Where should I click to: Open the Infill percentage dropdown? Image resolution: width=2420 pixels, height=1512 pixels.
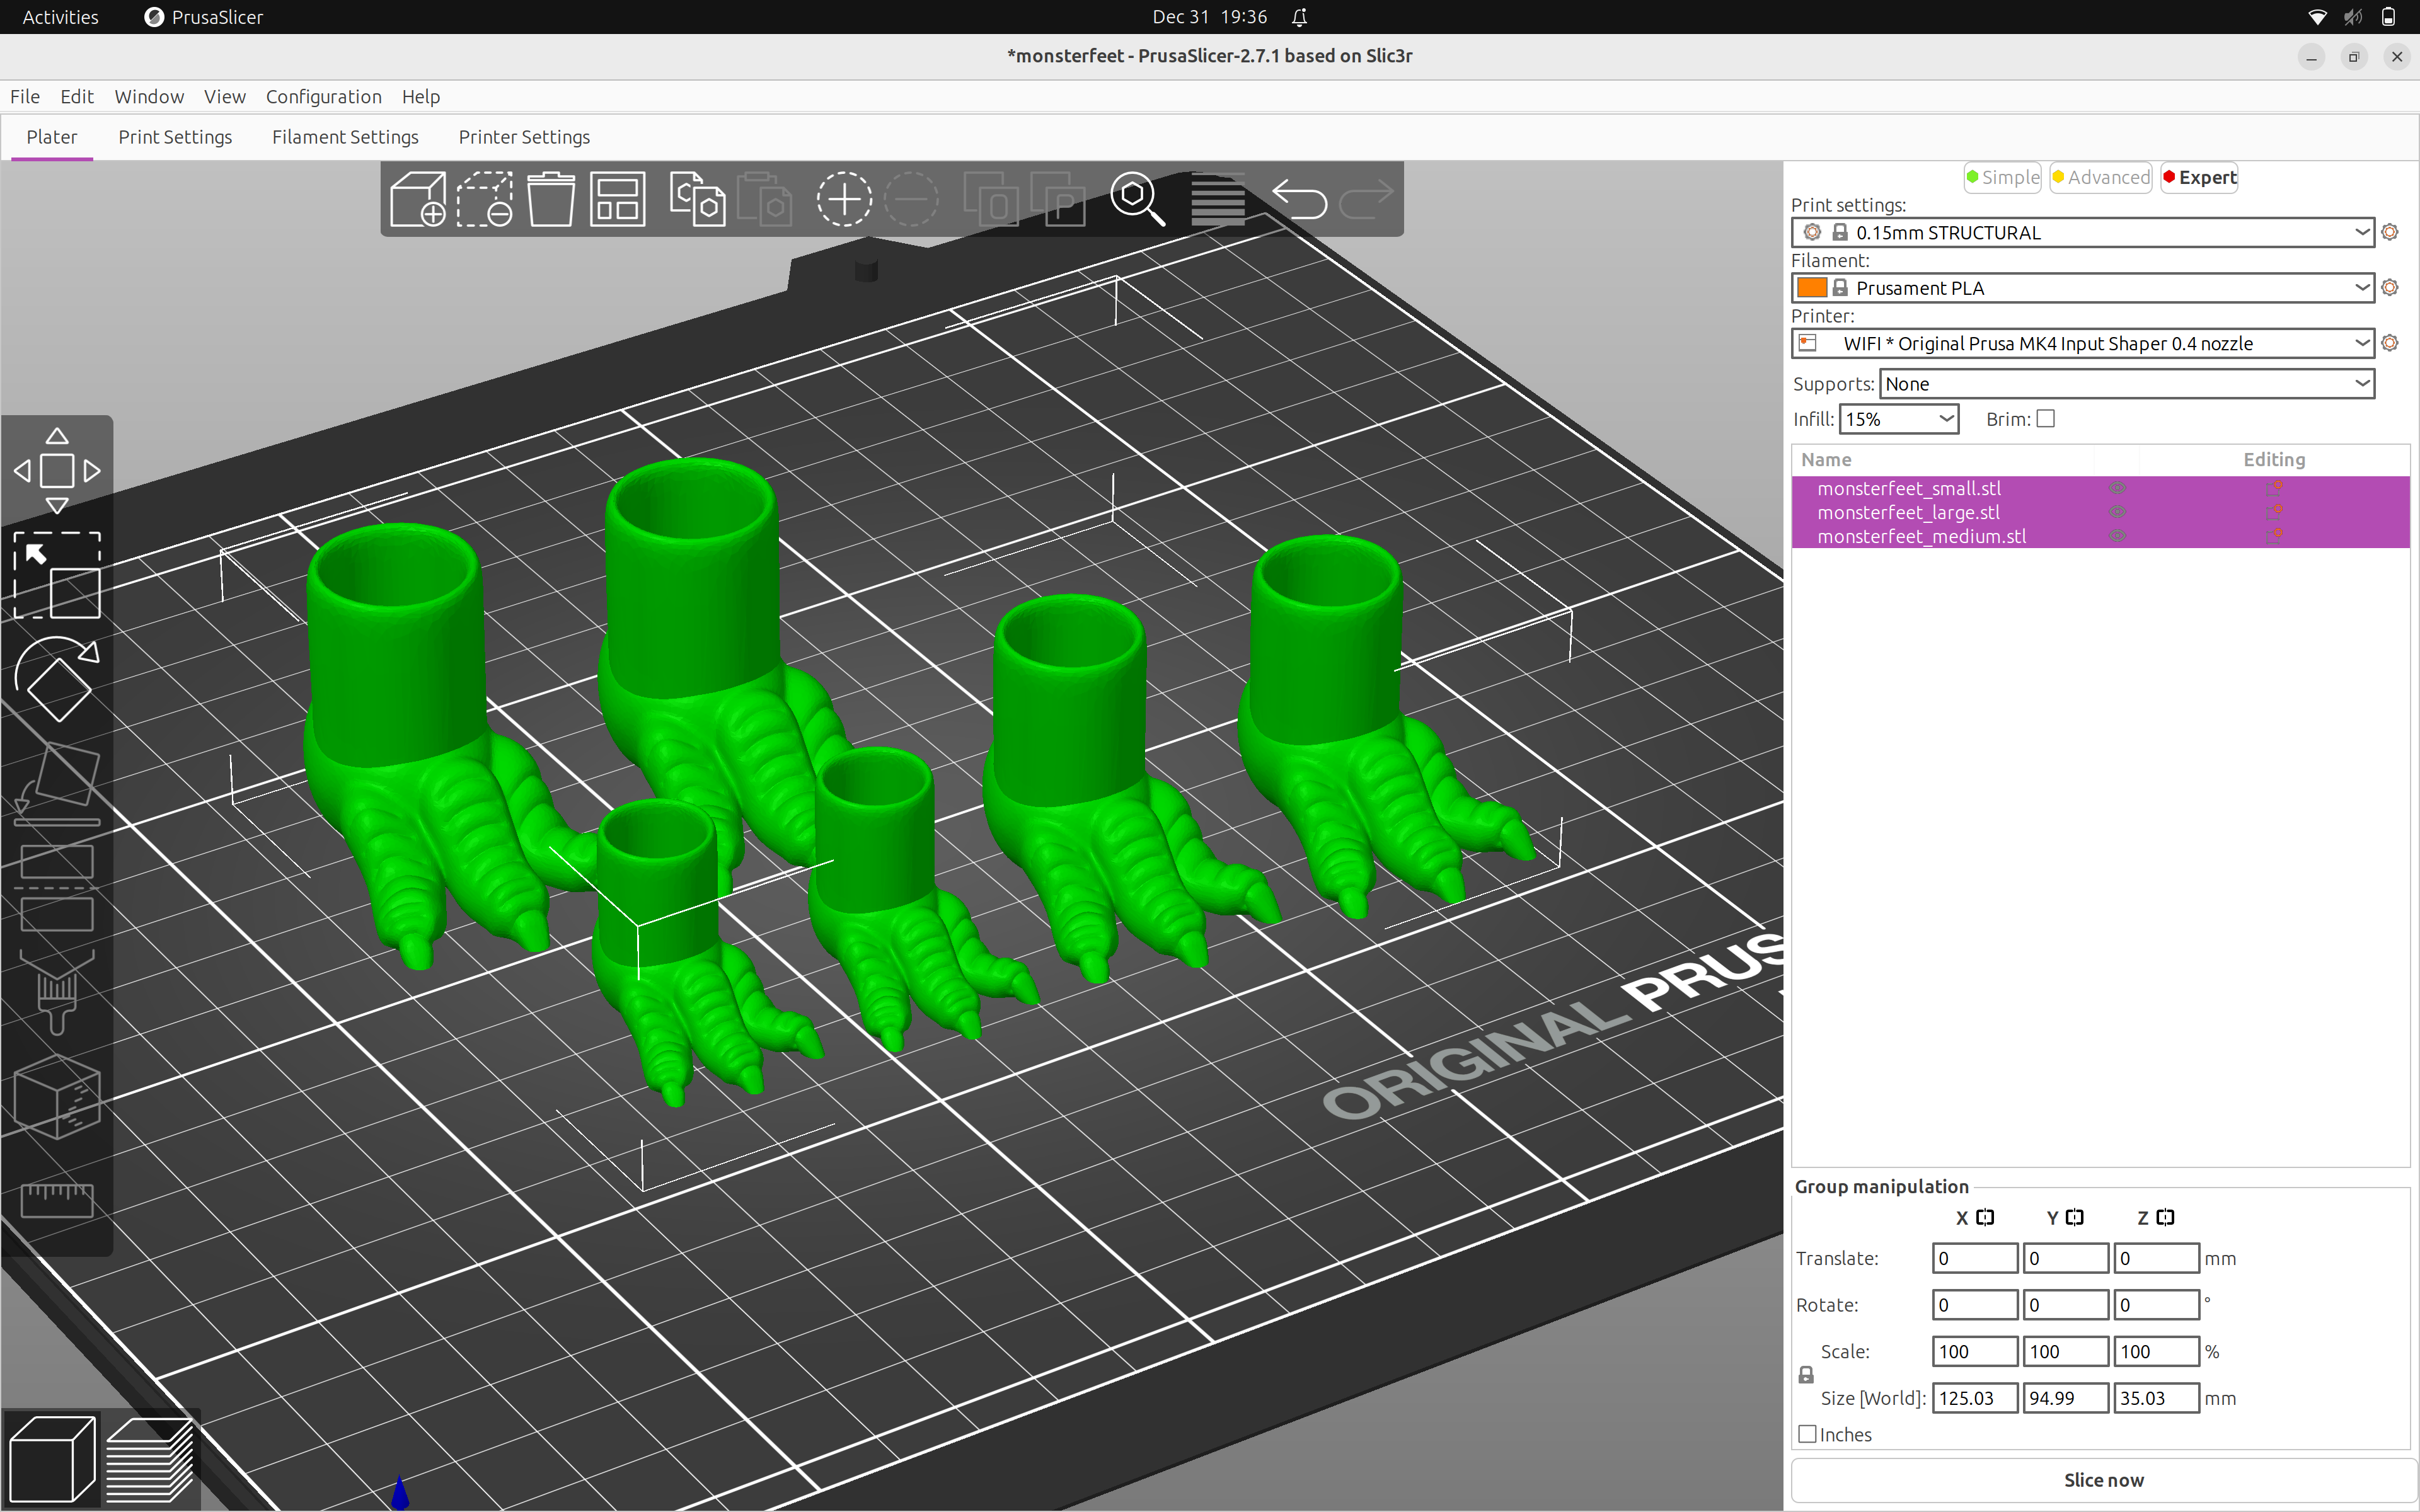[x=1898, y=419]
